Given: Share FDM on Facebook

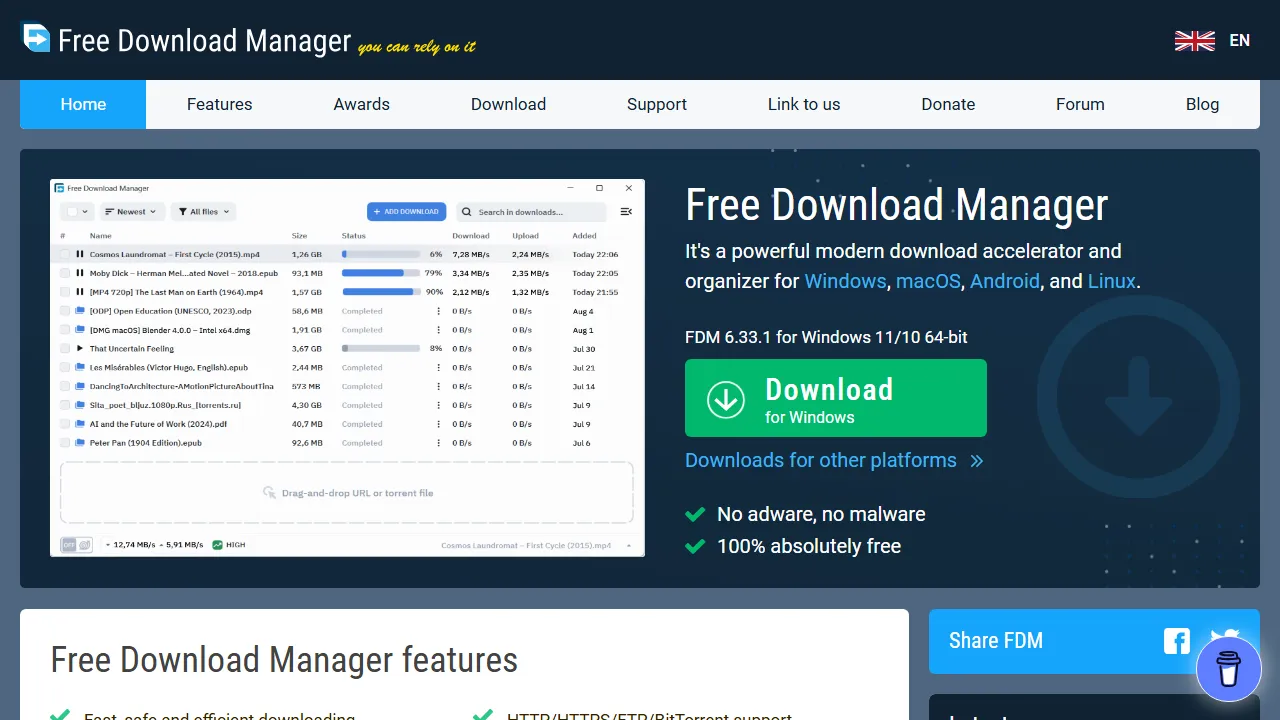Looking at the screenshot, I should [1176, 641].
